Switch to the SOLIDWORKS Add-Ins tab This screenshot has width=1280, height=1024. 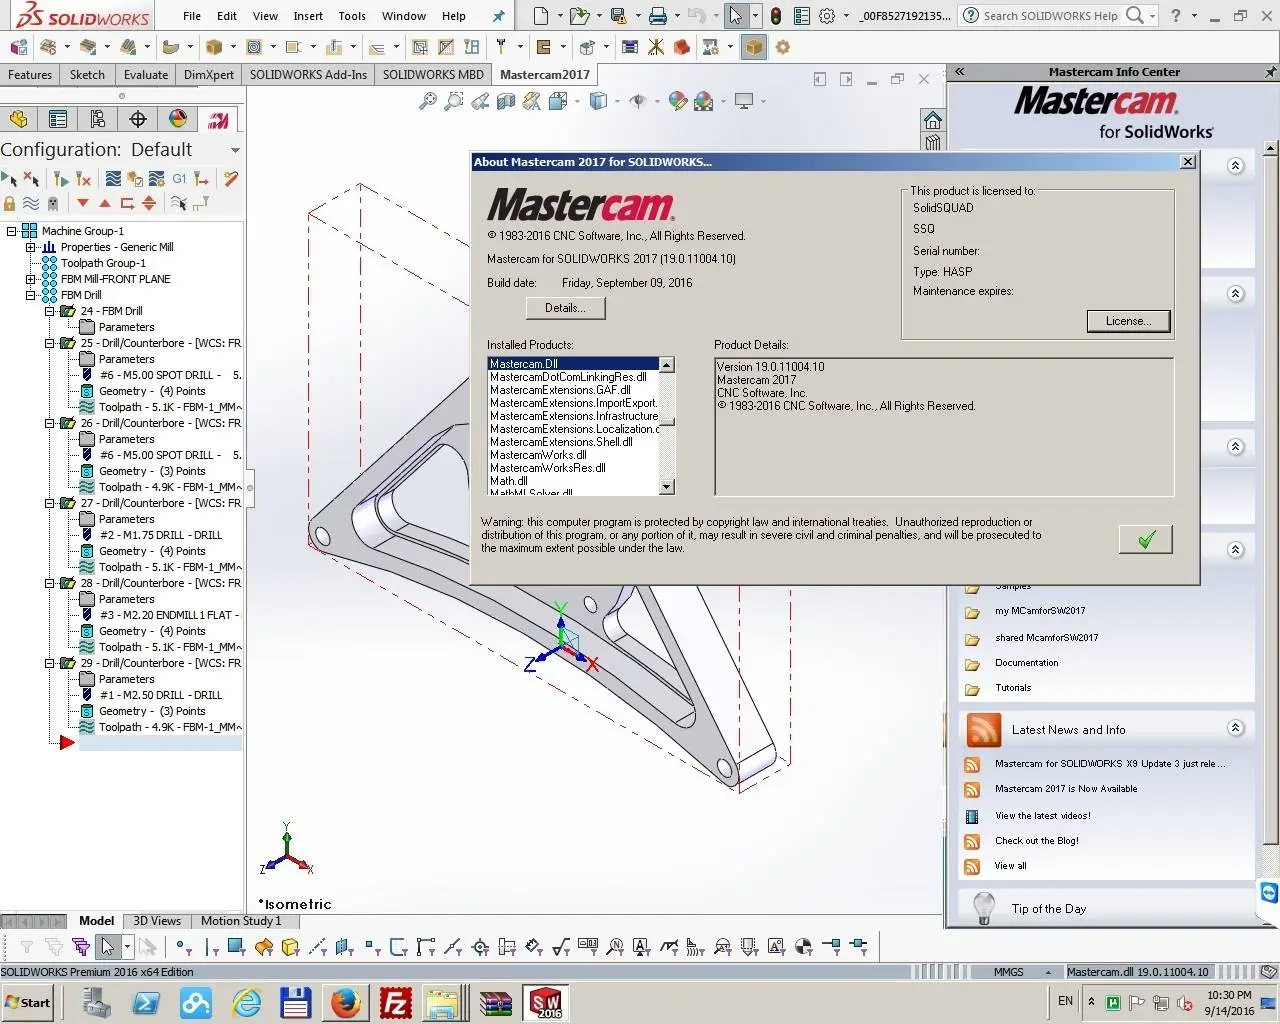coord(308,74)
